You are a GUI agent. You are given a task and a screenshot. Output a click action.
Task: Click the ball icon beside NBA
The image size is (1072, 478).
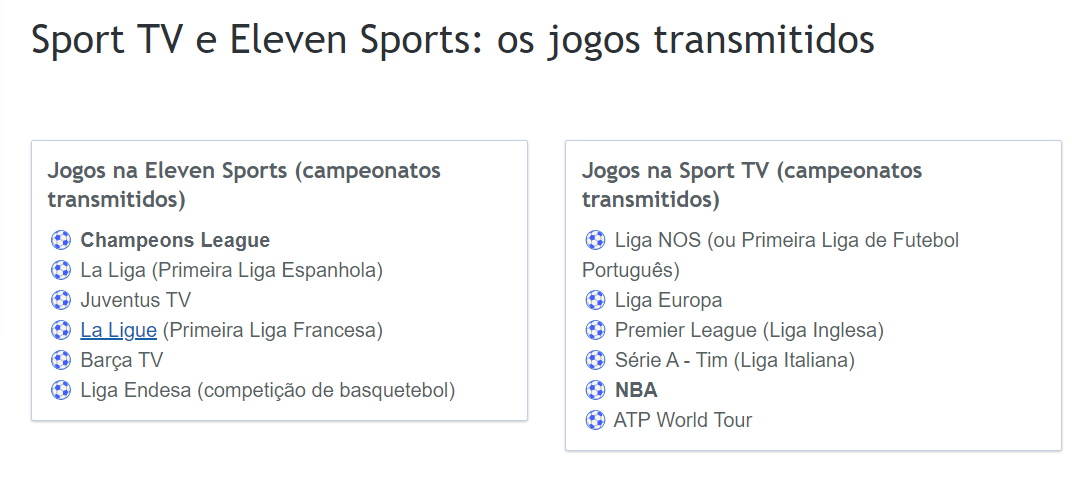coord(595,390)
